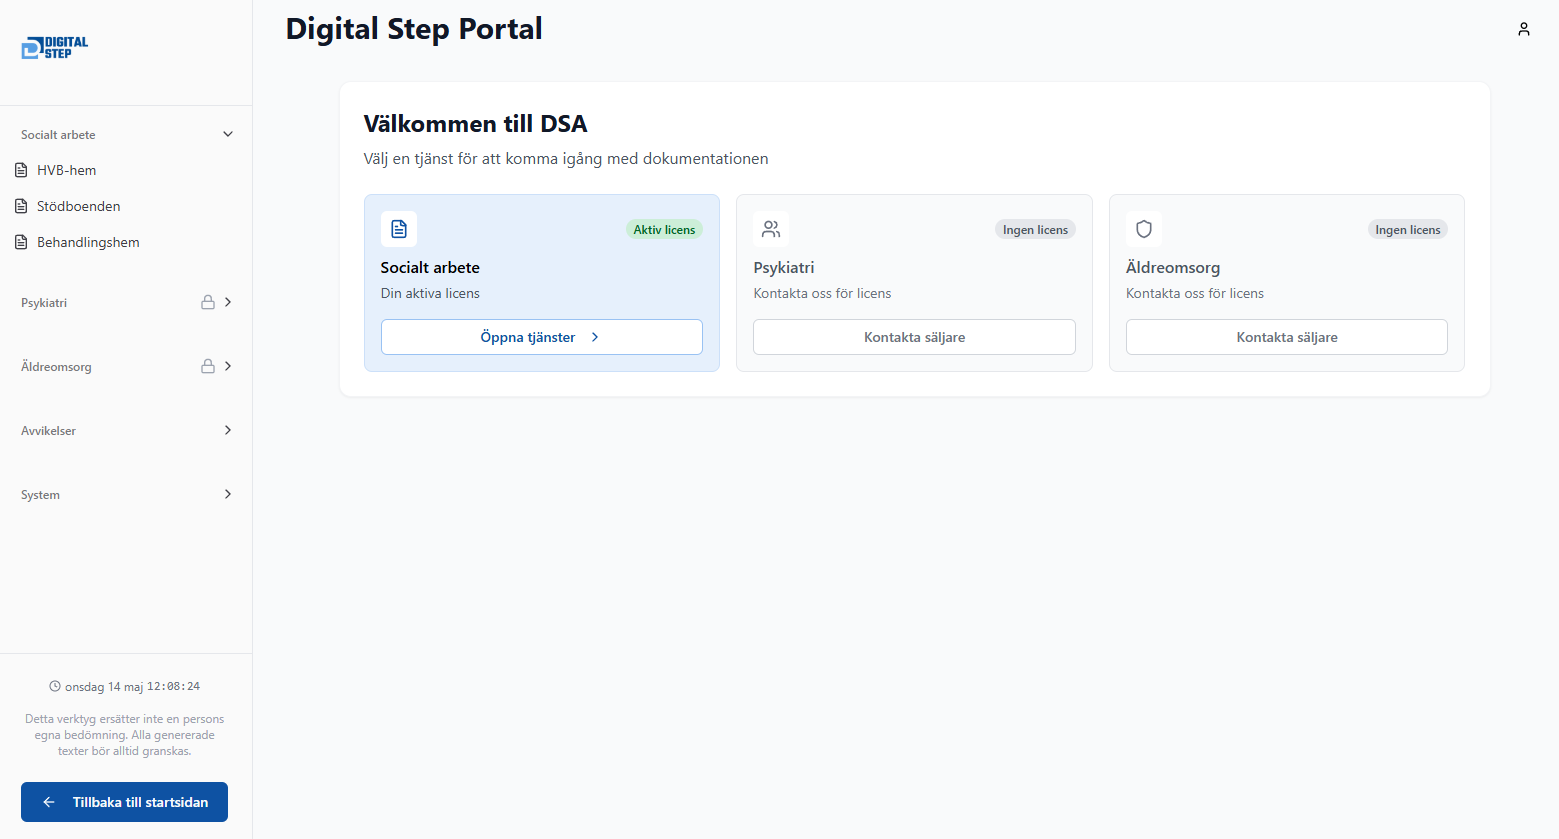Click the Digital Step logo
1559x839 pixels.
point(55,47)
